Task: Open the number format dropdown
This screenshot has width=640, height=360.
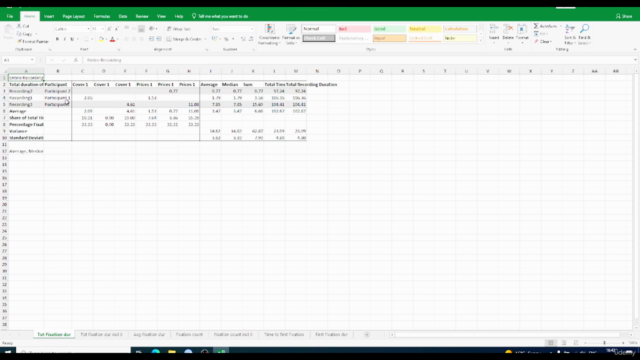Action: pyautogui.click(x=251, y=29)
